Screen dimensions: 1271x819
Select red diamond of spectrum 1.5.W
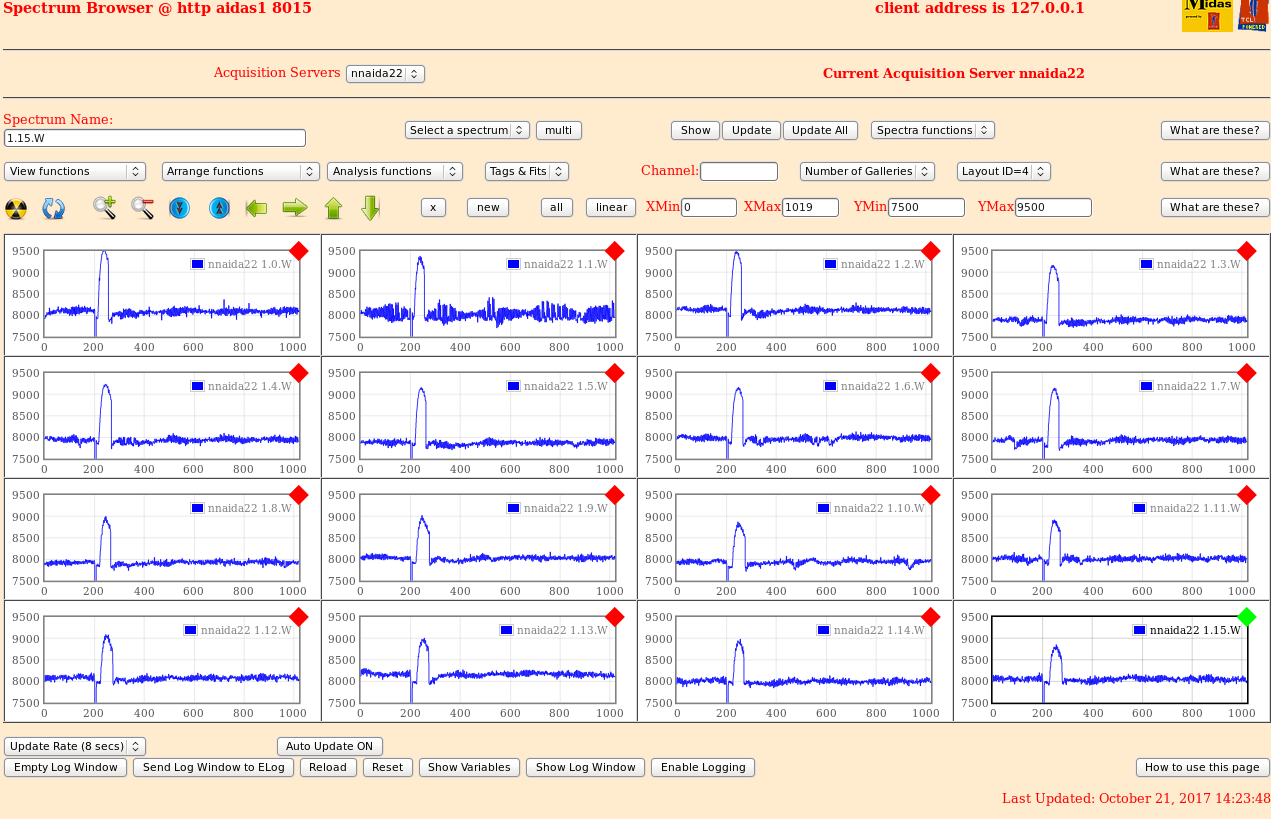click(x=614, y=373)
